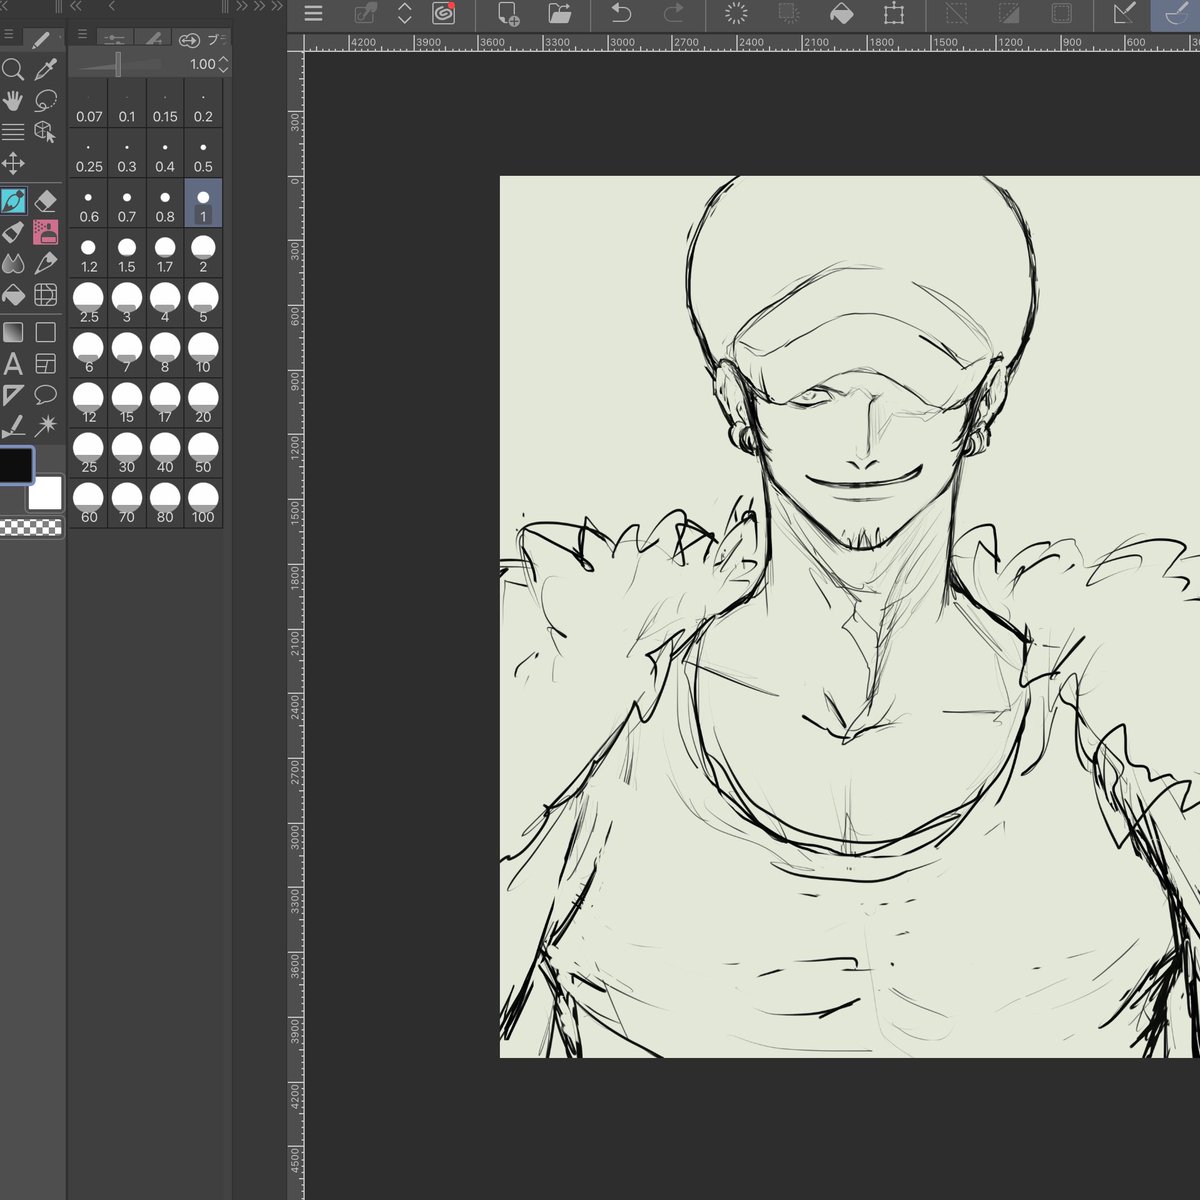The image size is (1200, 1200).
Task: Click the Scale/Rotate transform icon
Action: [894, 14]
